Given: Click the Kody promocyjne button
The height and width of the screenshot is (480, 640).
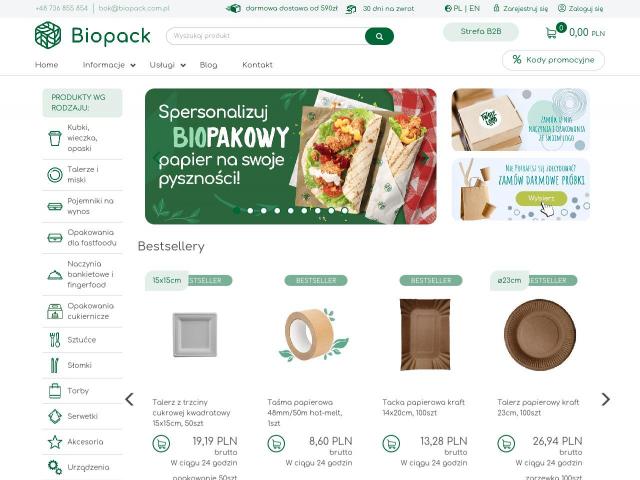Looking at the screenshot, I should (553, 60).
